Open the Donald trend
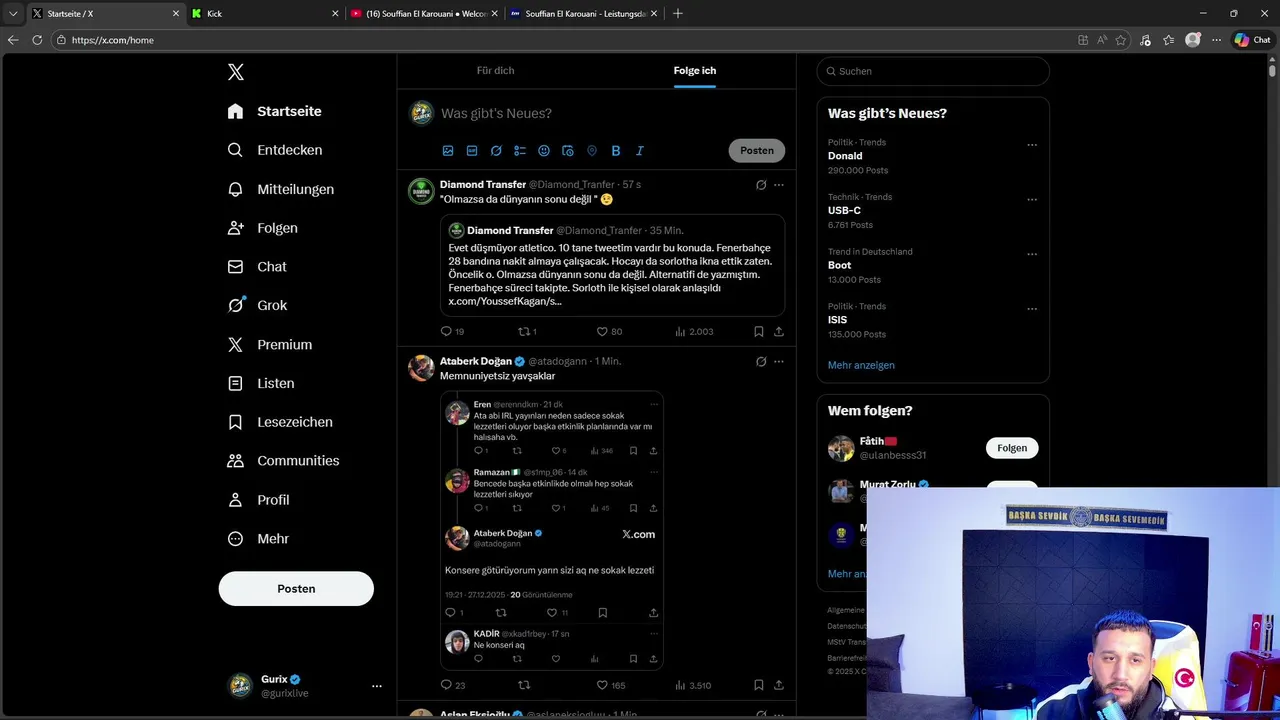Screen dimensions: 1280x720 [x=845, y=156]
